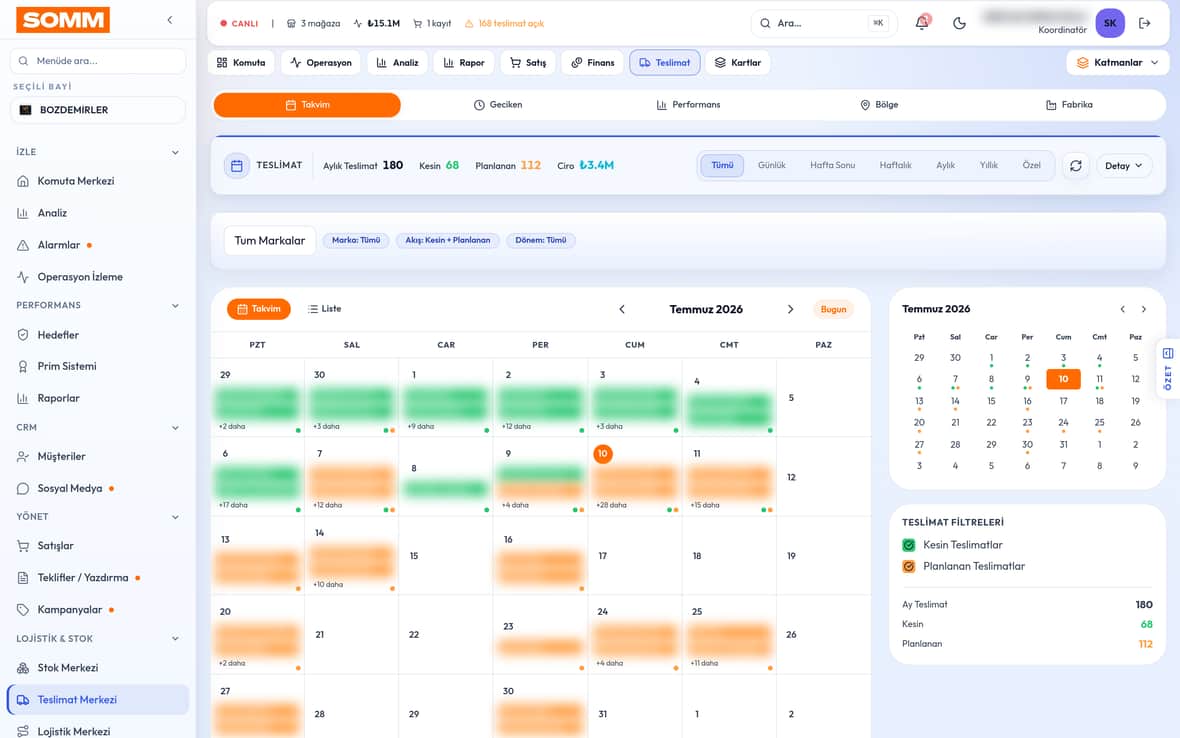Open the Finans top menu tab

pos(592,62)
